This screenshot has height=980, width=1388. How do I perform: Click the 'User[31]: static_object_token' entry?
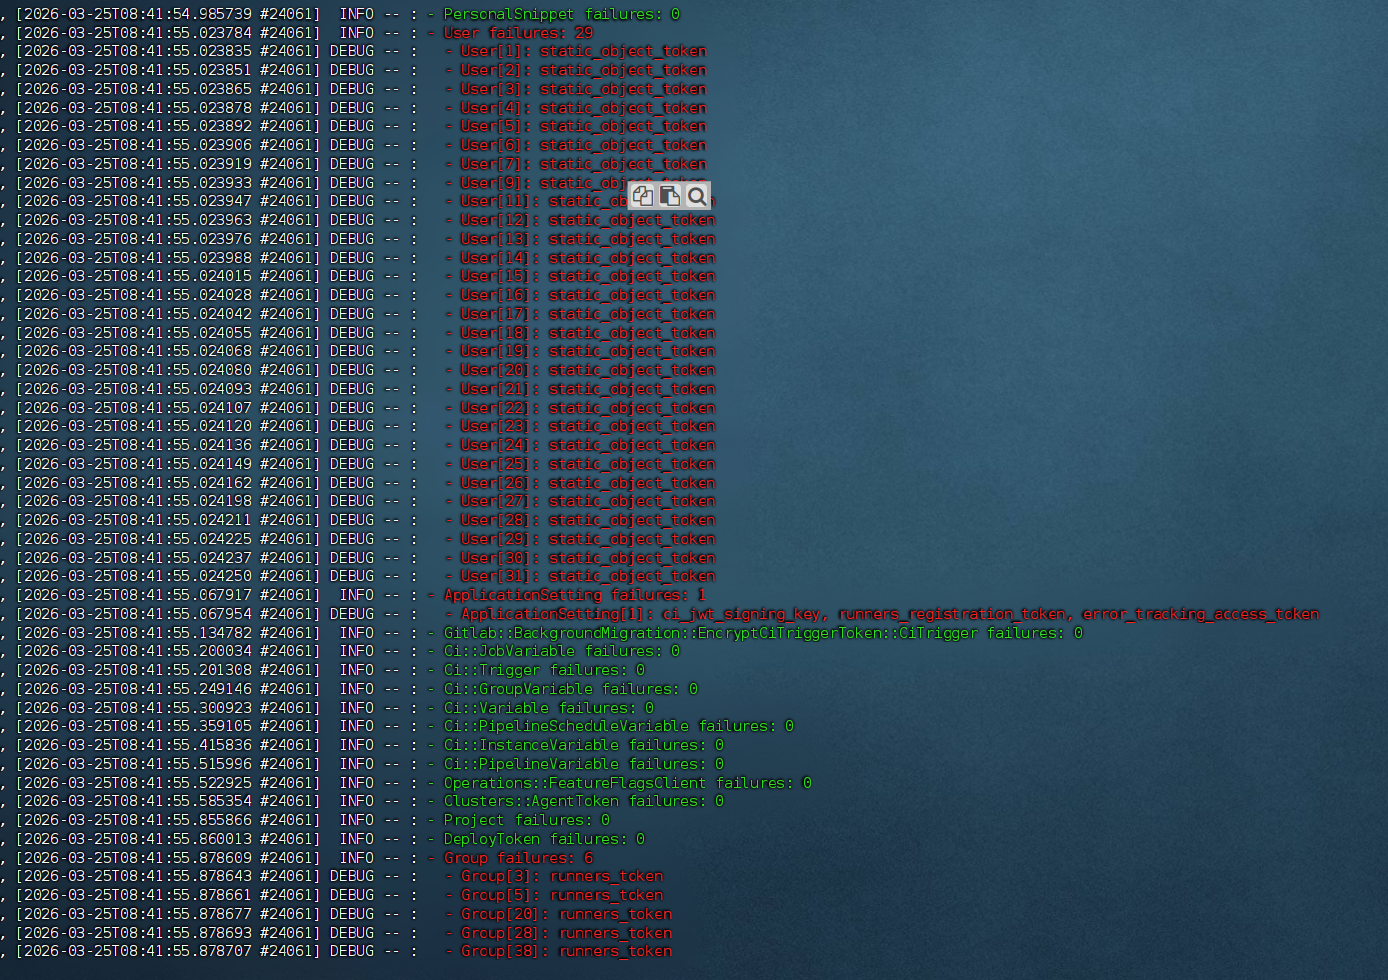(x=588, y=576)
